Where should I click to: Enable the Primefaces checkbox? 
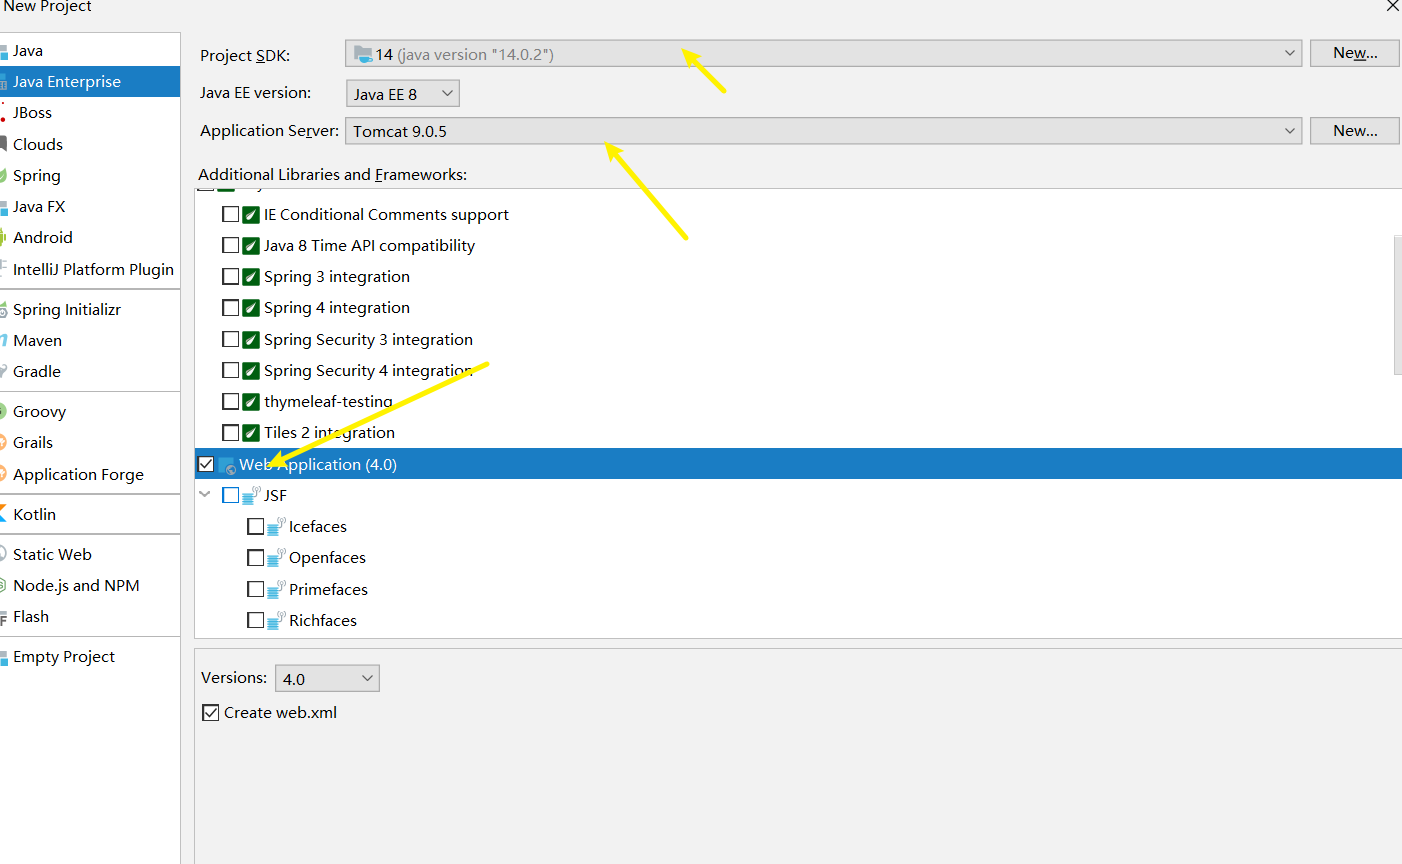coord(255,589)
